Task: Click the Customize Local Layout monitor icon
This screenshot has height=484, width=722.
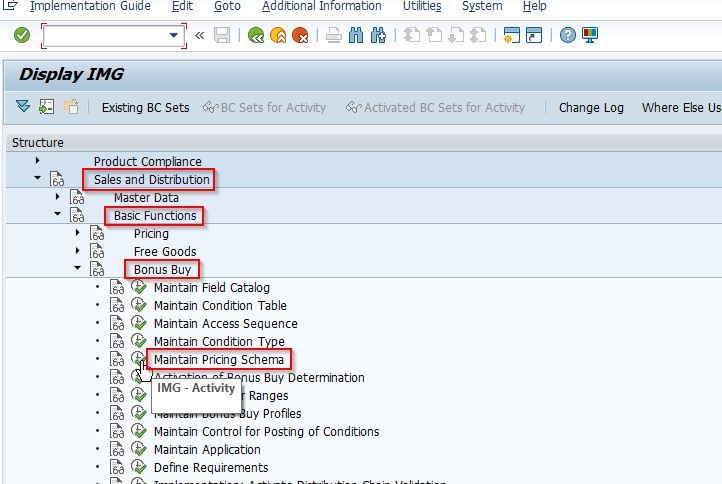Action: (x=590, y=35)
